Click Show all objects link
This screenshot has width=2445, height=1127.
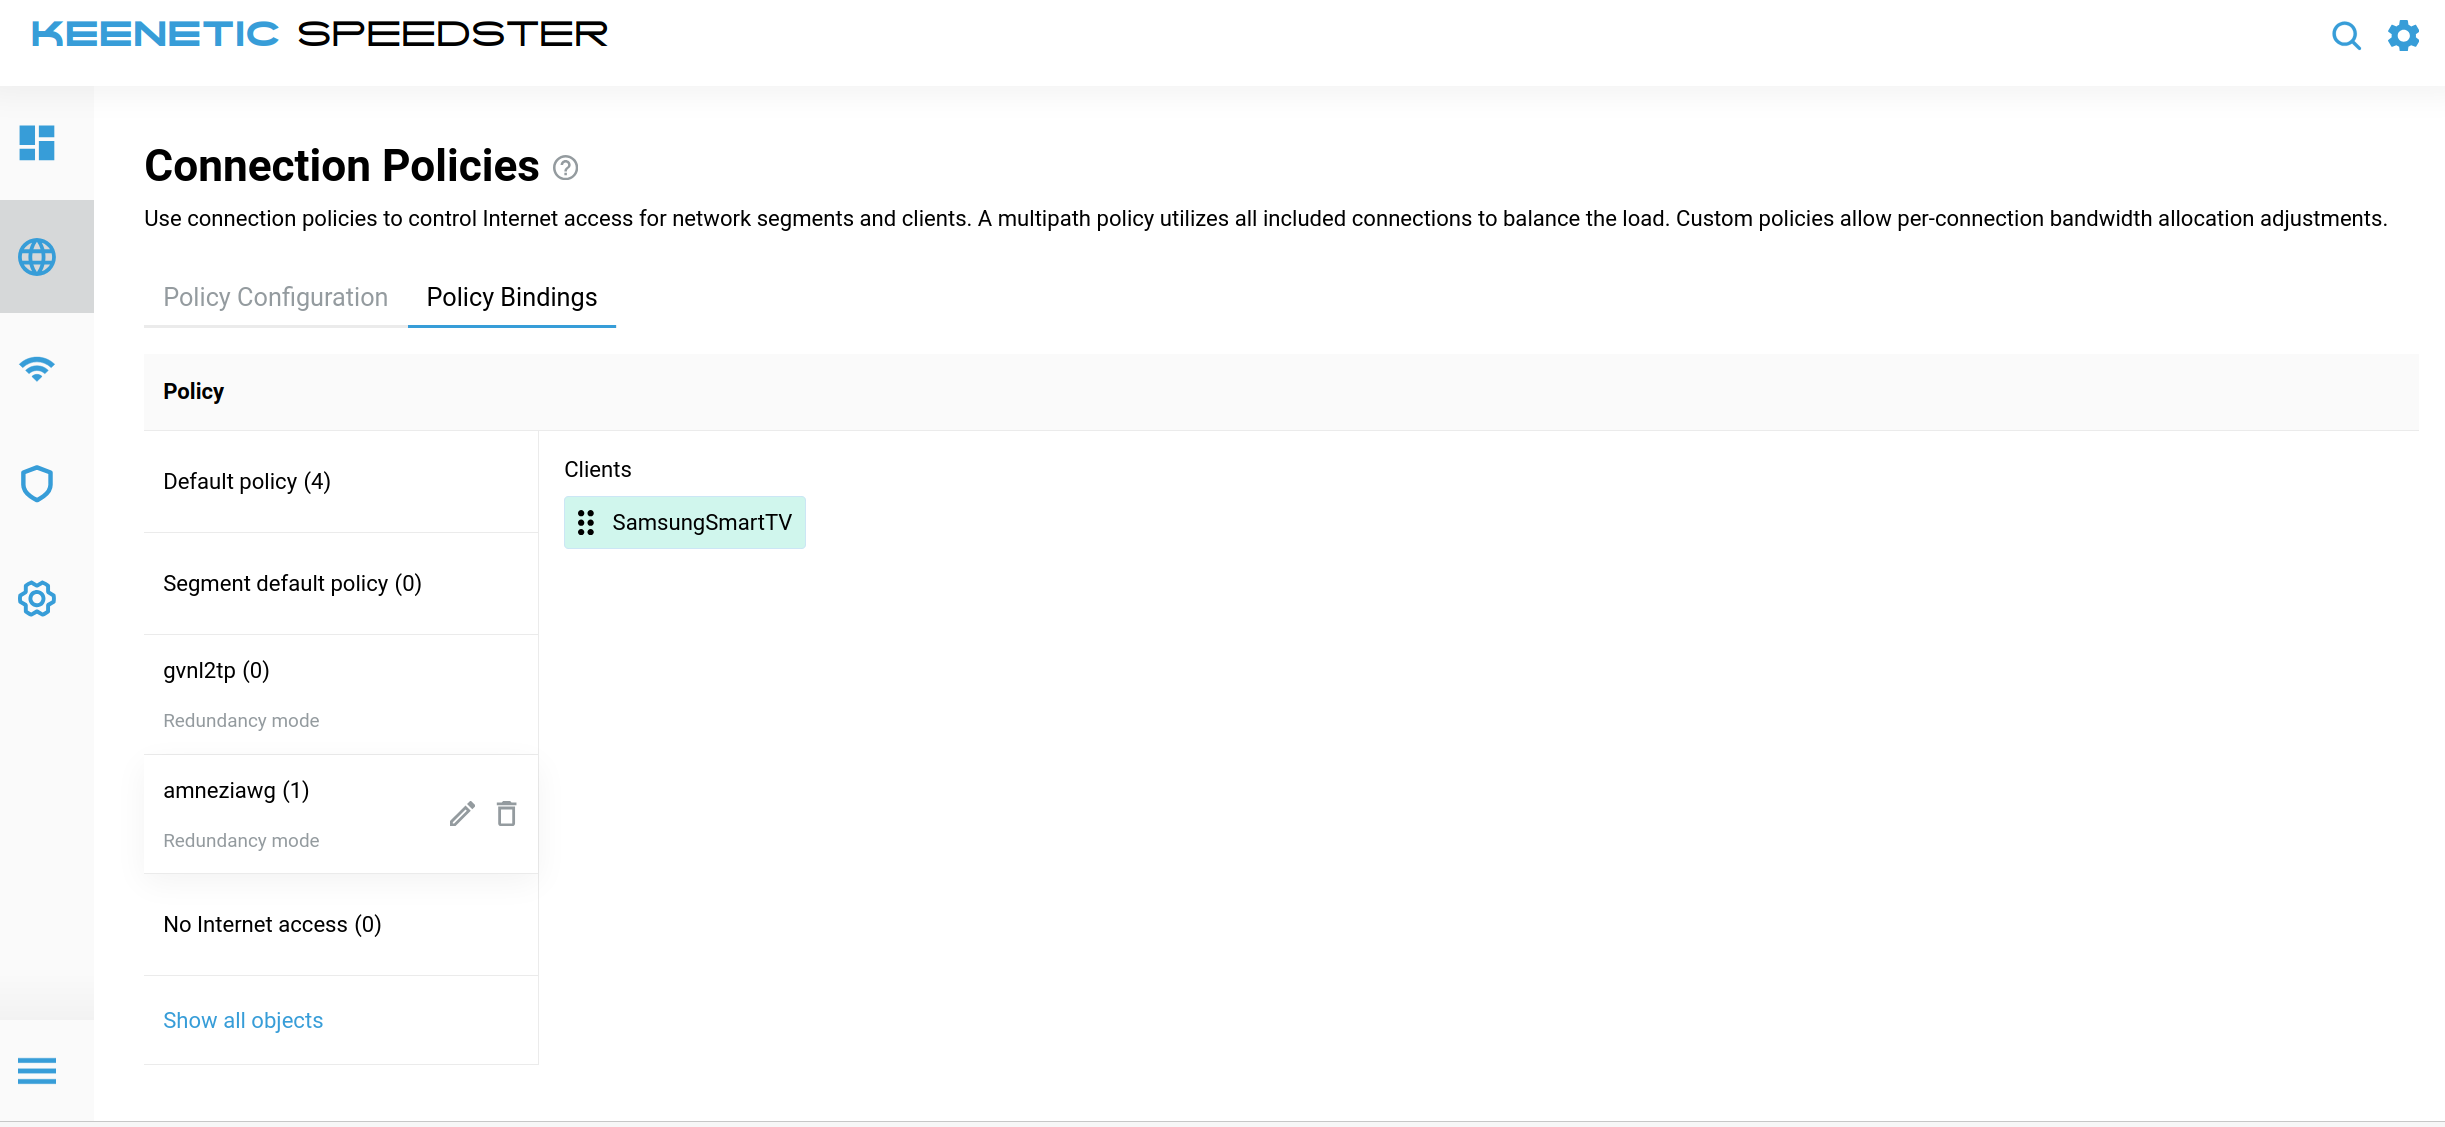[x=243, y=1020]
